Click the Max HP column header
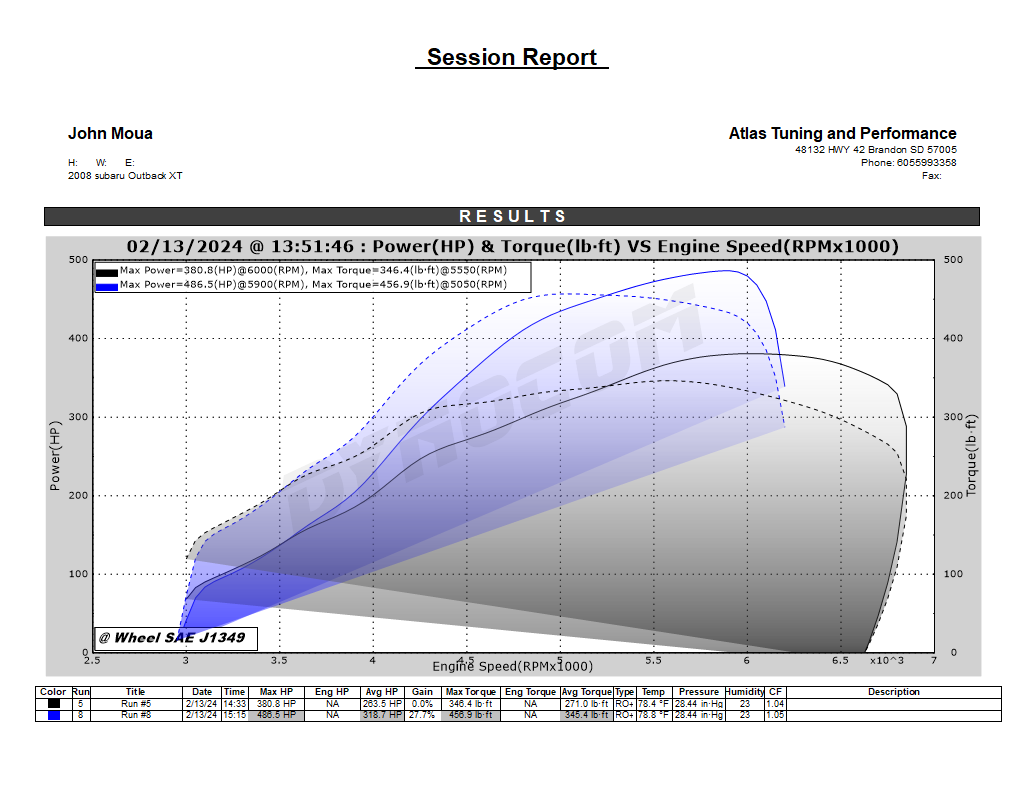Image resolution: width=1023 pixels, height=786 pixels. (x=276, y=692)
